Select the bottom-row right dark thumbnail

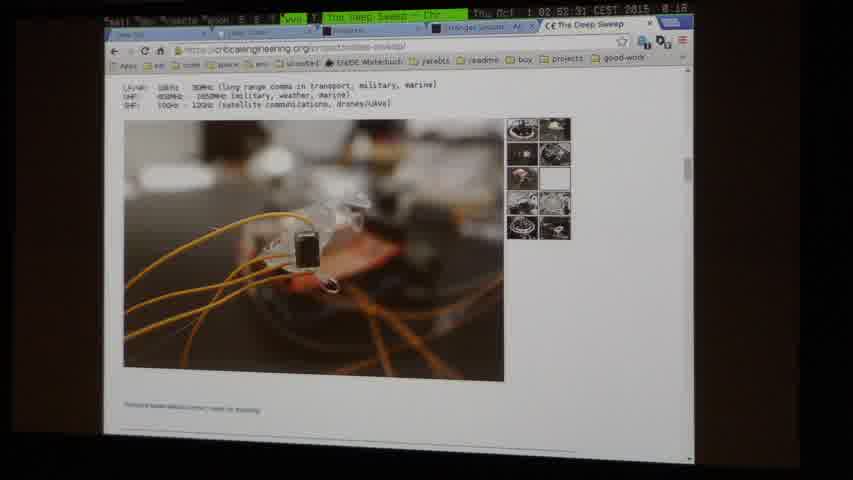(x=555, y=227)
